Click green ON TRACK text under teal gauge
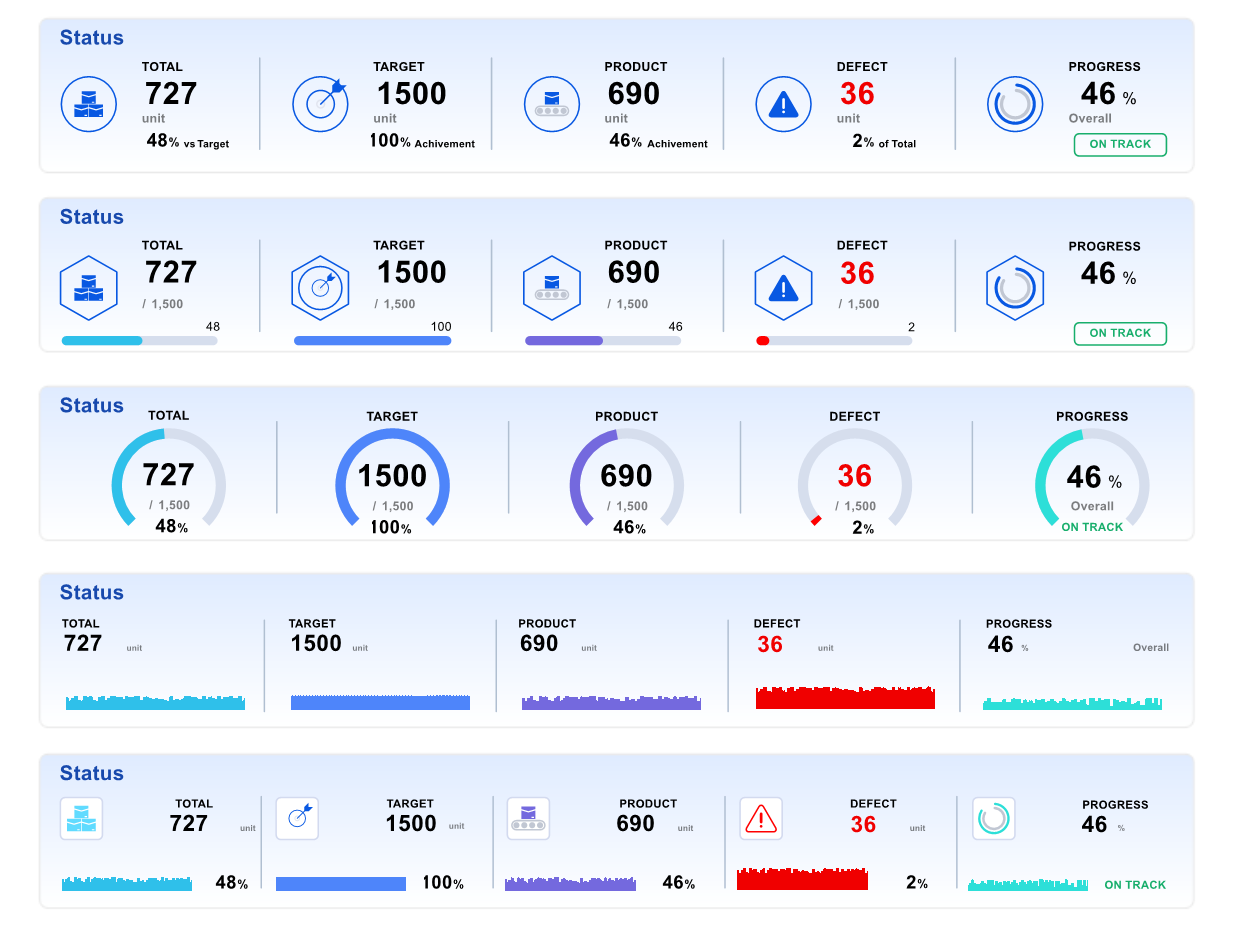This screenshot has width=1234, height=925. click(x=1092, y=527)
